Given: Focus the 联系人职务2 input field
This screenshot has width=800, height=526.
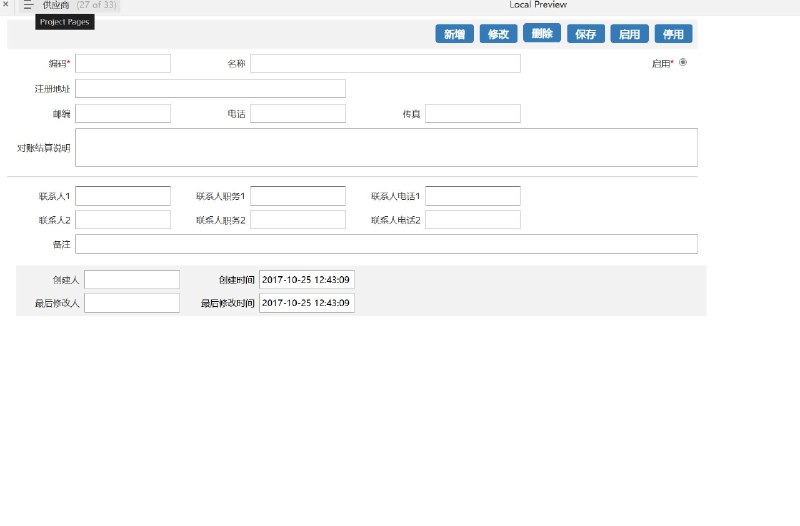Looking at the screenshot, I should 298,219.
